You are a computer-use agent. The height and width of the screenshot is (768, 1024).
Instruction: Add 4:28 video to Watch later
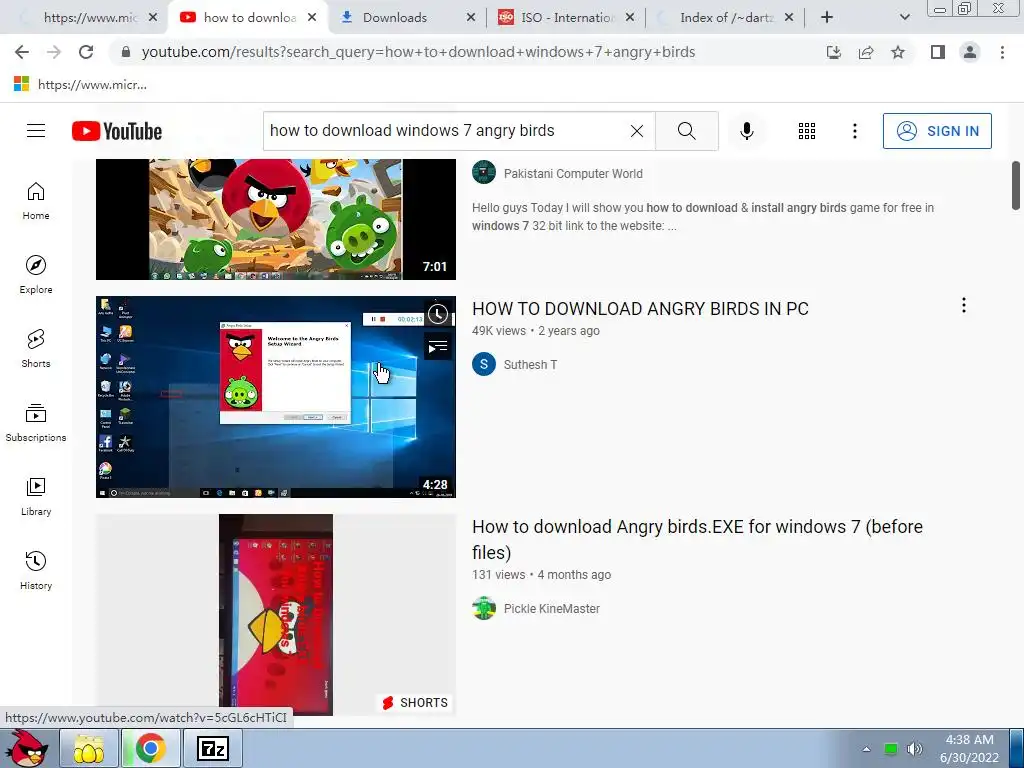coord(438,314)
